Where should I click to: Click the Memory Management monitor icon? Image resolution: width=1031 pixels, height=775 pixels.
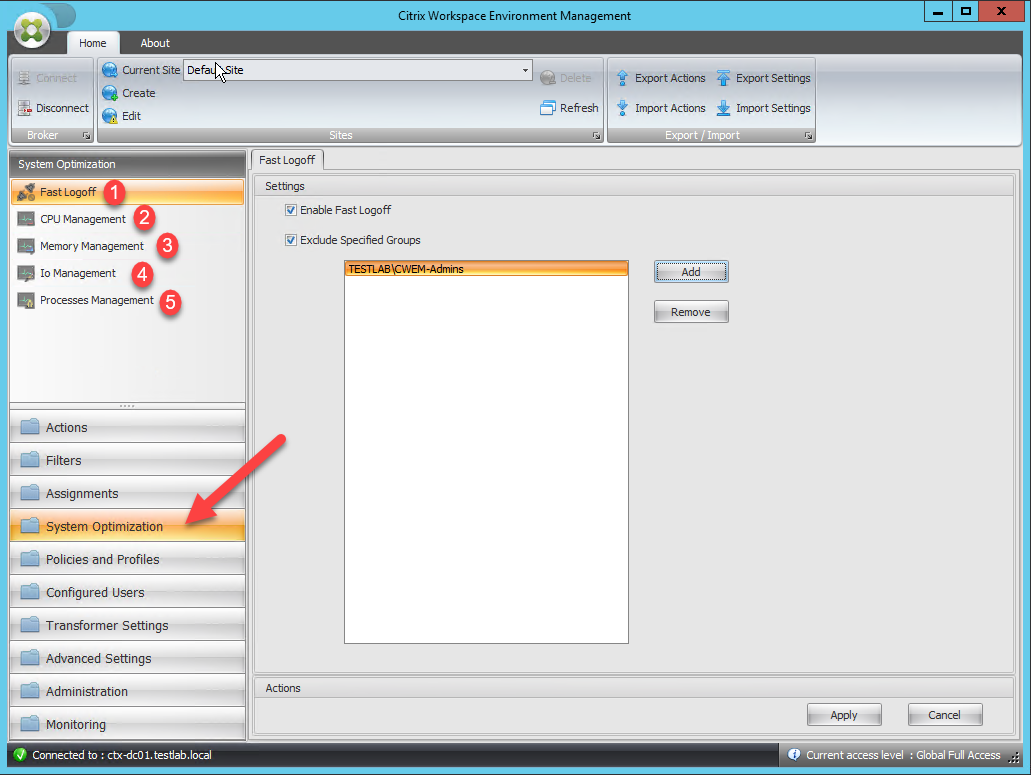coord(26,246)
